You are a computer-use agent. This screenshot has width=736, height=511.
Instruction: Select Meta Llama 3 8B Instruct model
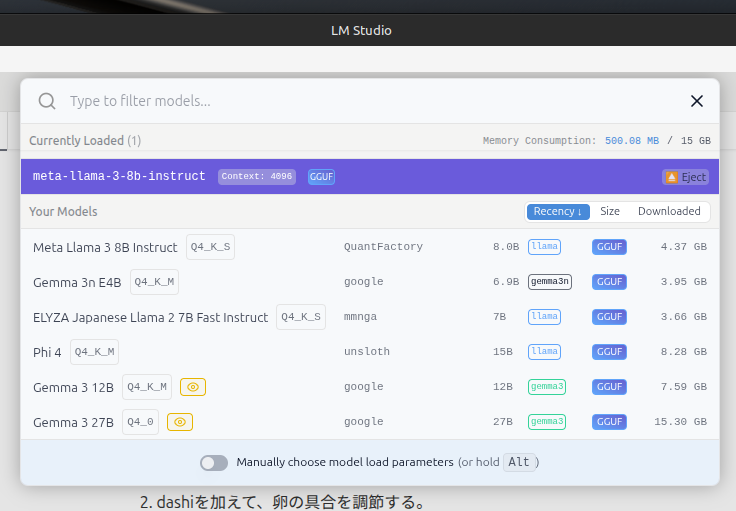(x=105, y=247)
